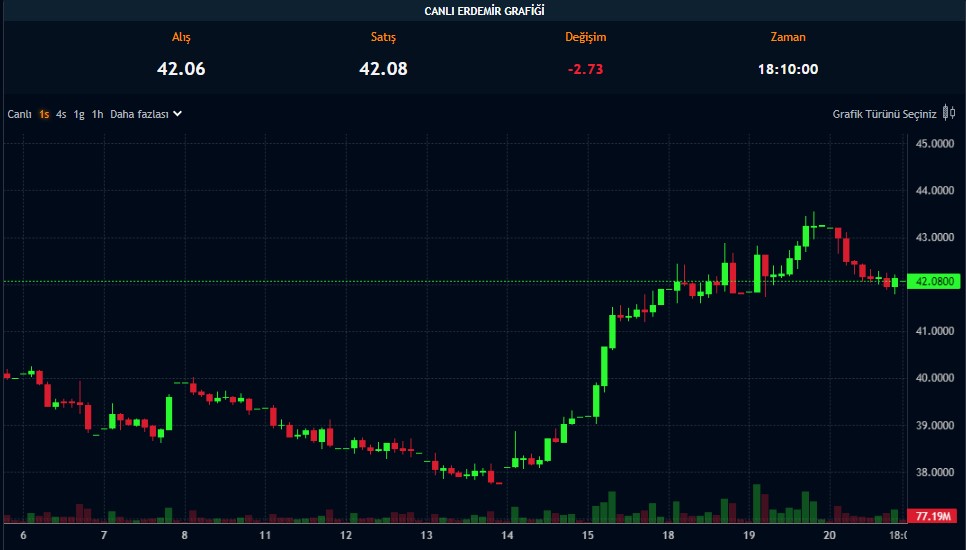Open the Daha fazlası dropdown chevron
Image resolution: width=966 pixels, height=550 pixels.
pos(177,114)
